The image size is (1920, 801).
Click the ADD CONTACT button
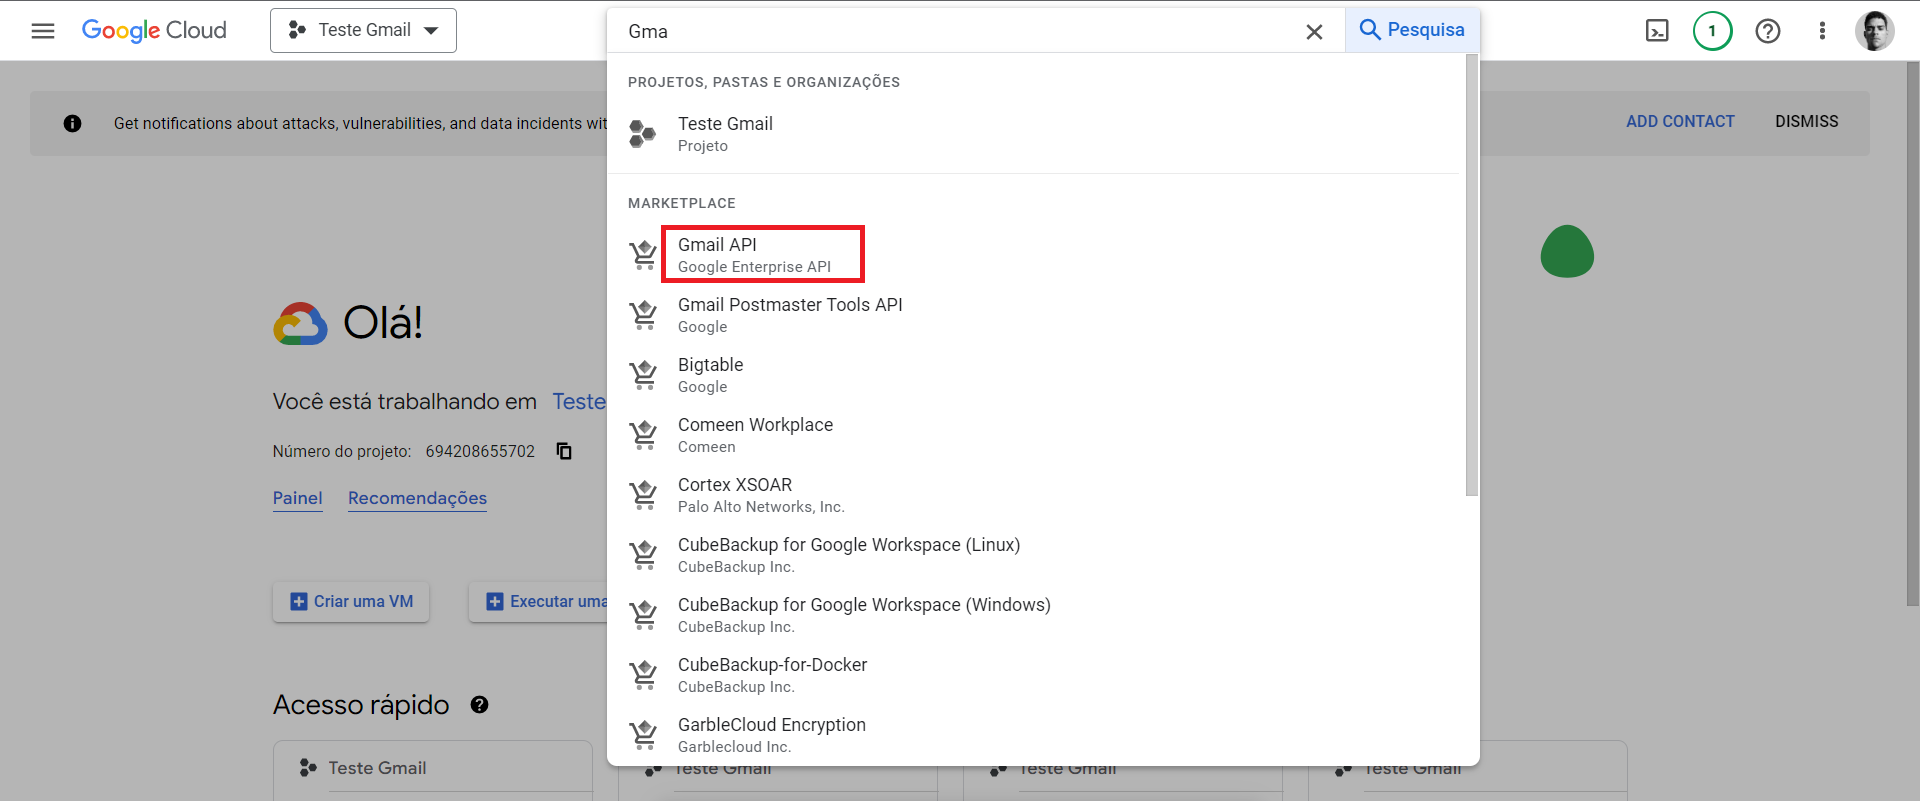pyautogui.click(x=1680, y=122)
